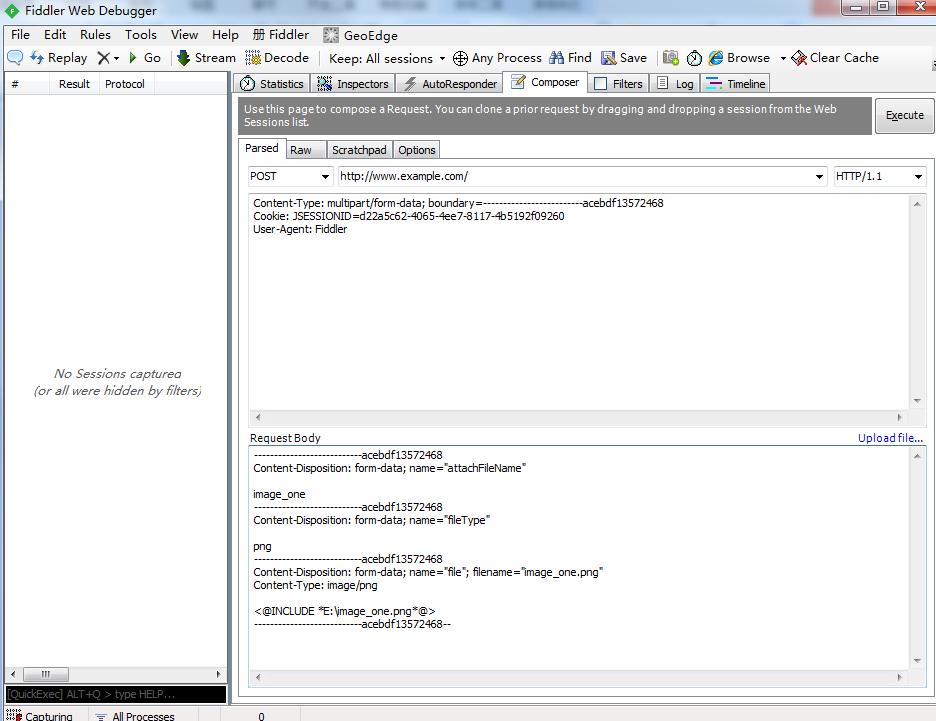Click sessions list horizontal scrollbar thumb

point(46,674)
